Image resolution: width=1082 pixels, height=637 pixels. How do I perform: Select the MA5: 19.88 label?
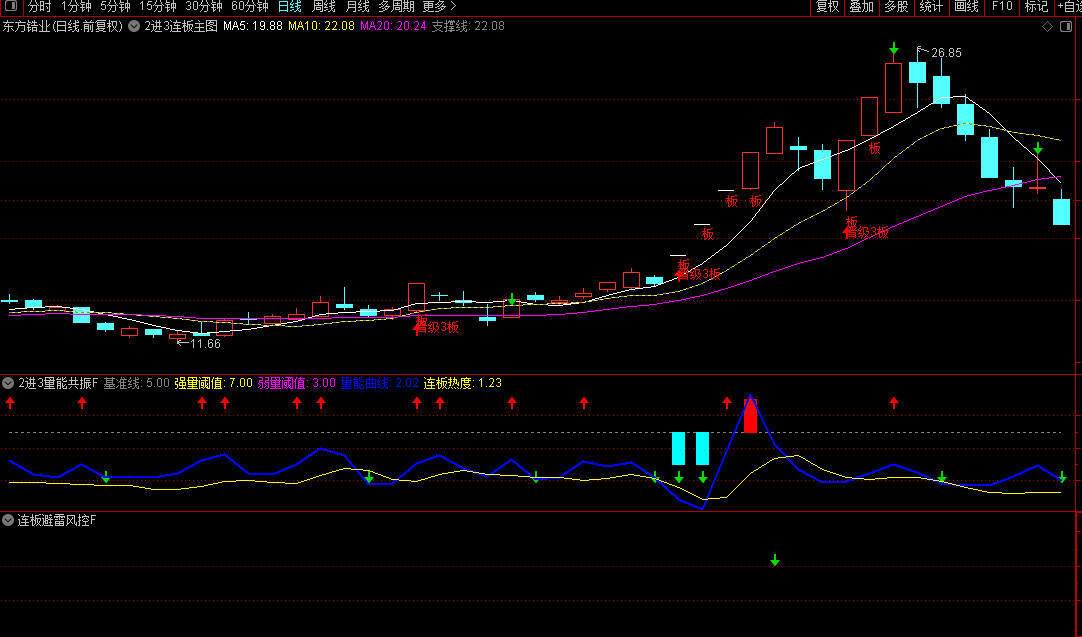tap(253, 26)
